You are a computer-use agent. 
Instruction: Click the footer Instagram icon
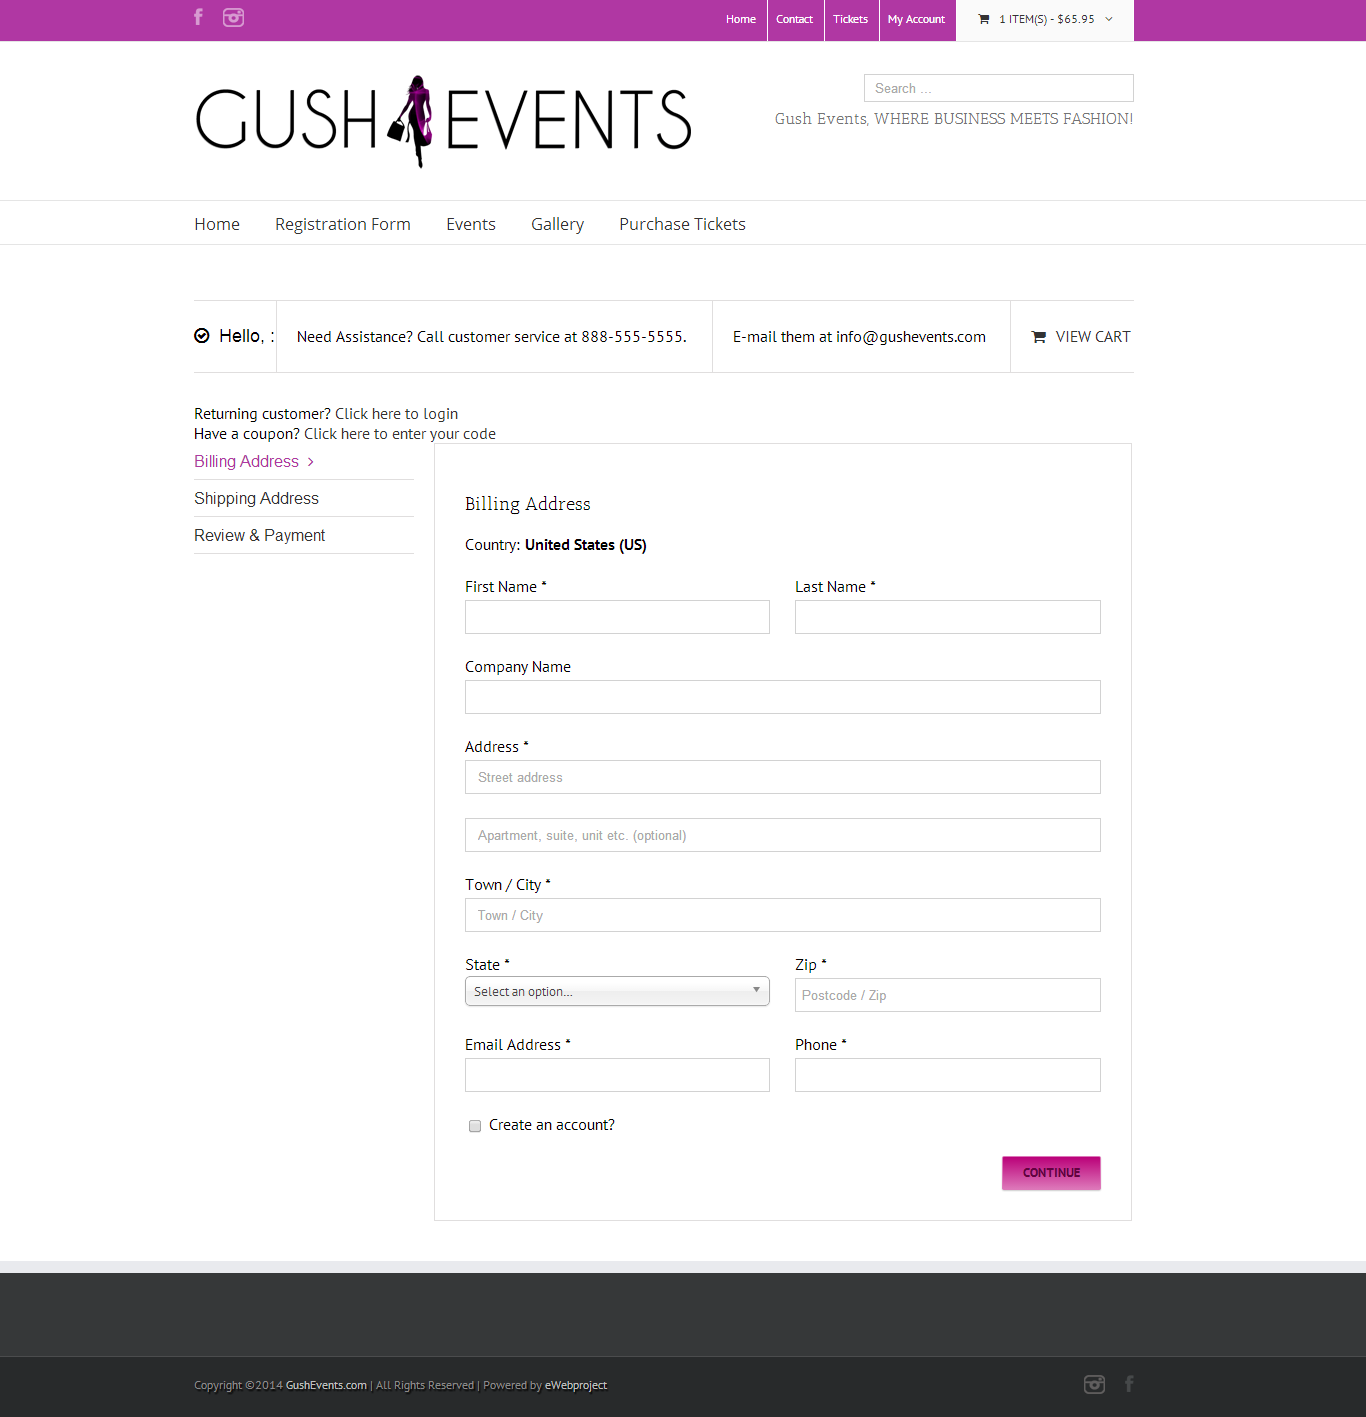point(1094,1384)
